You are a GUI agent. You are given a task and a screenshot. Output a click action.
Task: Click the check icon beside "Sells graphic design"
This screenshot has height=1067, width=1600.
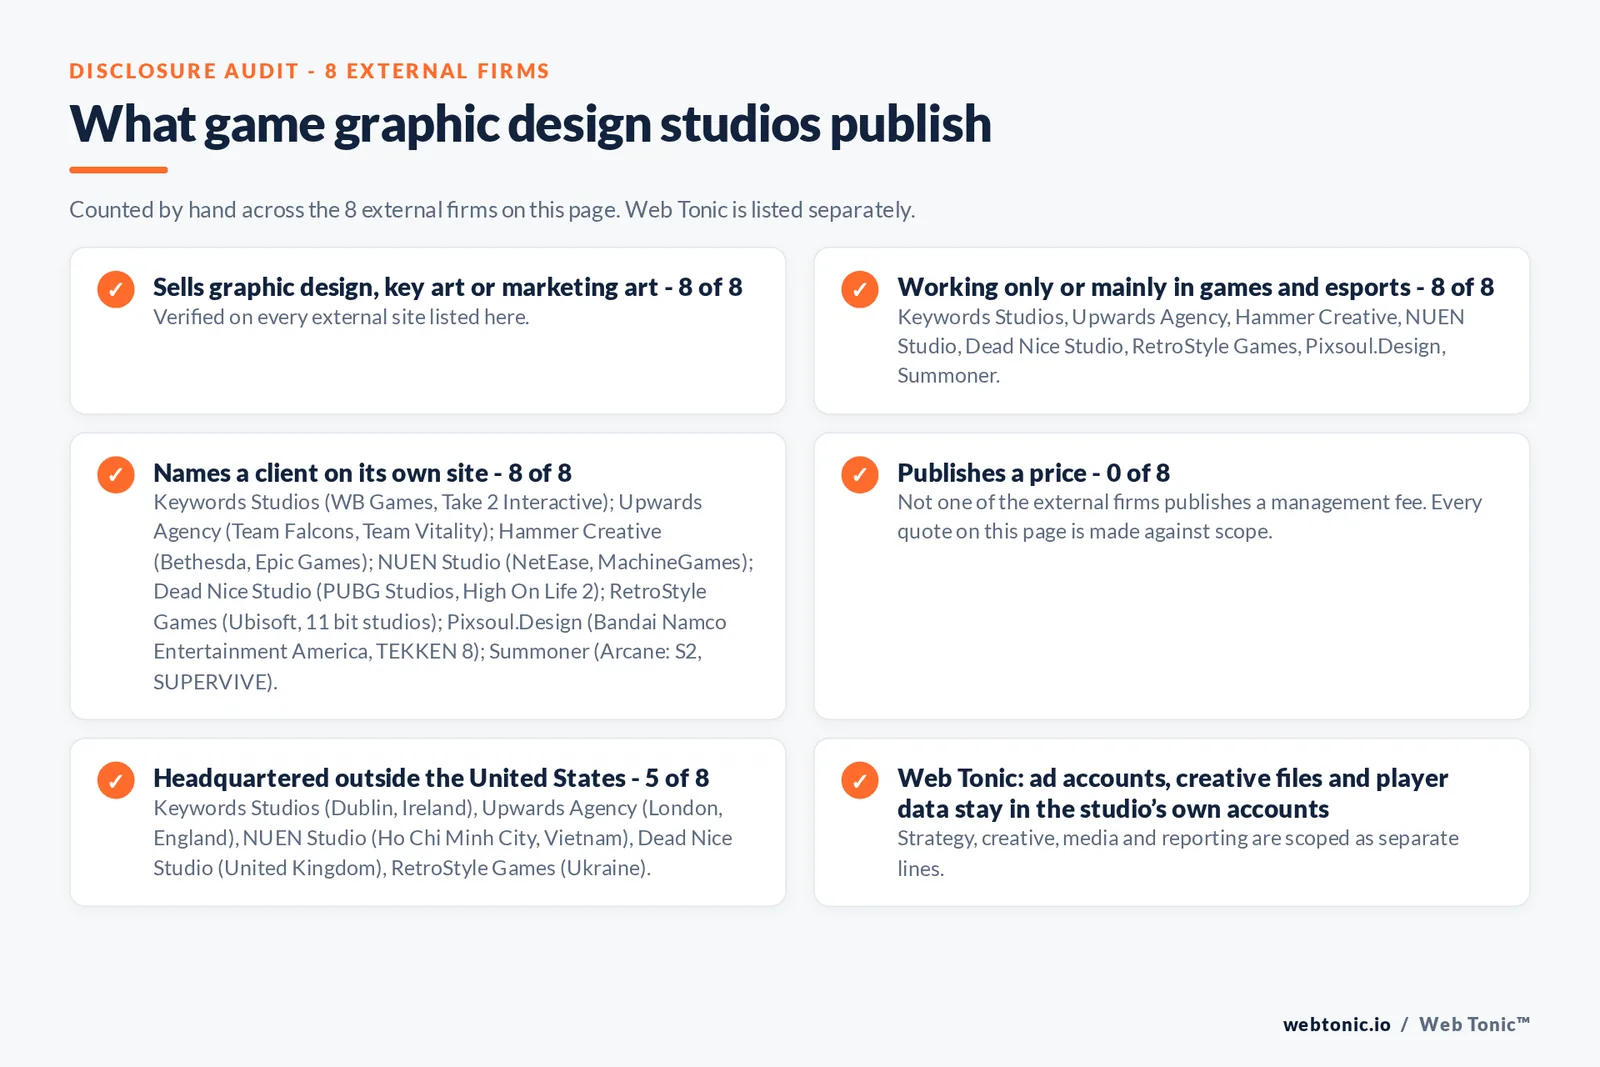click(116, 289)
